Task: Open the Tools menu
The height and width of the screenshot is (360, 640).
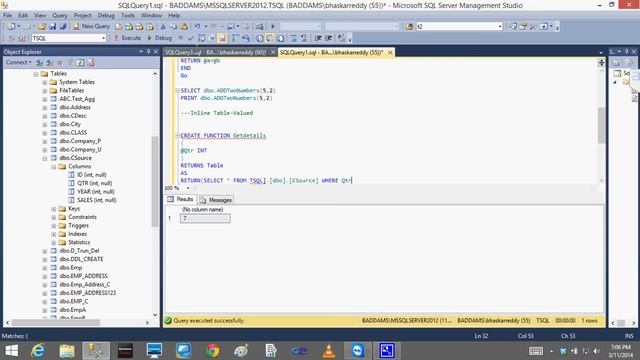Action: [x=128, y=15]
